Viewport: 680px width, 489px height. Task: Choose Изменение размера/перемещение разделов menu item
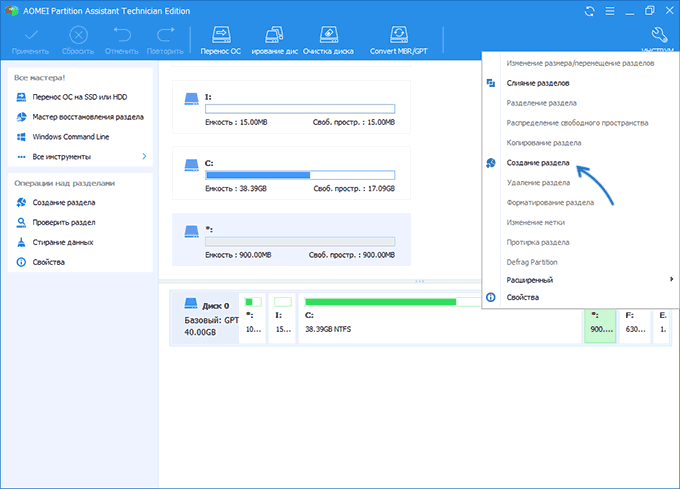tap(580, 63)
